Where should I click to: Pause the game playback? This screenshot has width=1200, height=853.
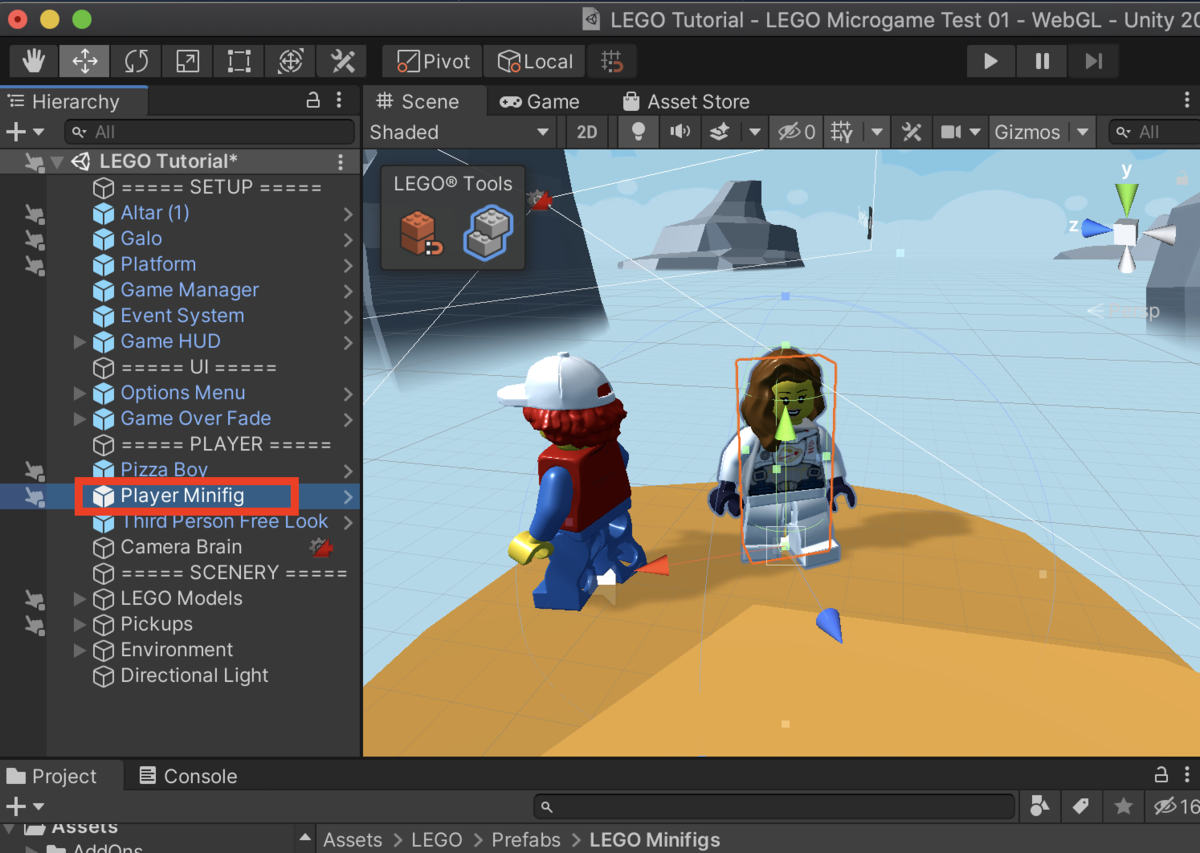pyautogui.click(x=1042, y=61)
